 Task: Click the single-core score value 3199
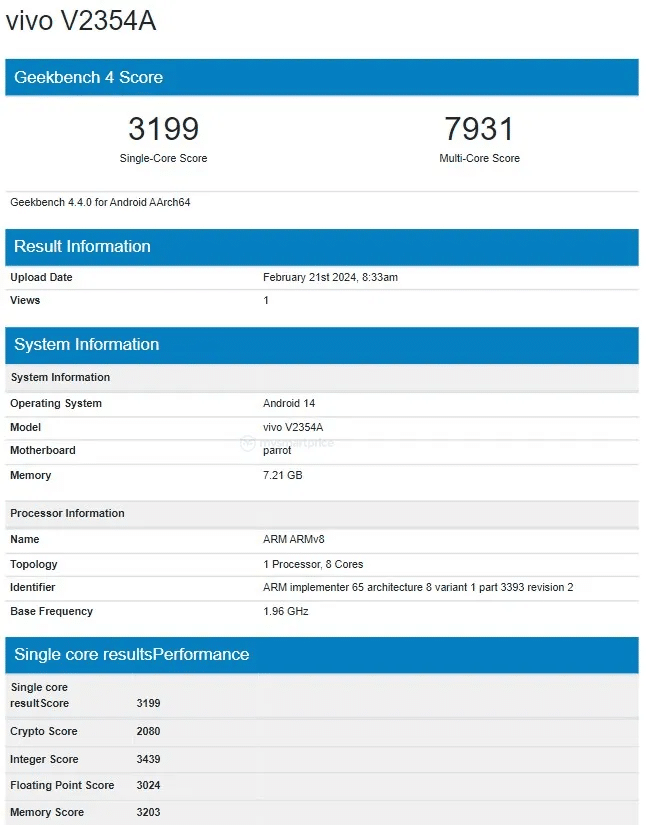click(164, 129)
